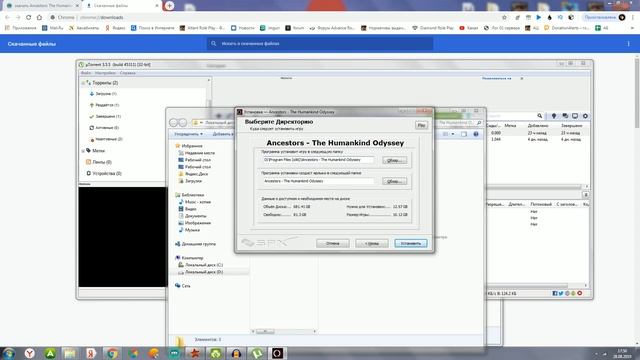Open the Яндекс bookmark
This screenshot has width=640, height=360.
click(x=115, y=28)
